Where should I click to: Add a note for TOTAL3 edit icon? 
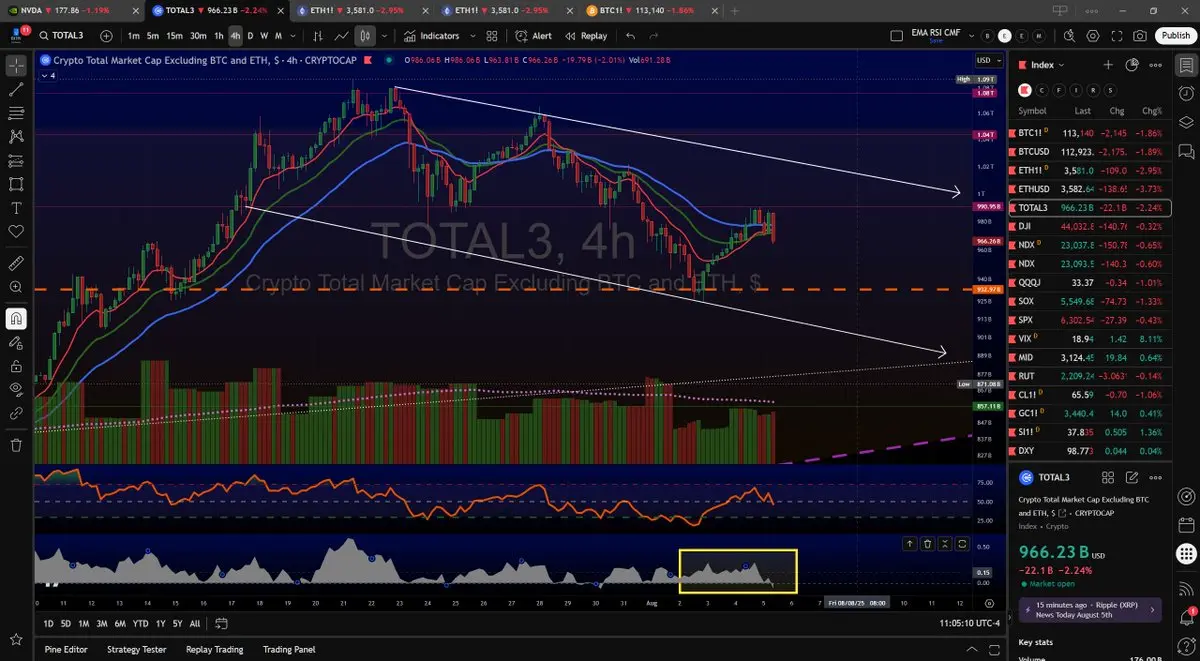coord(1132,478)
